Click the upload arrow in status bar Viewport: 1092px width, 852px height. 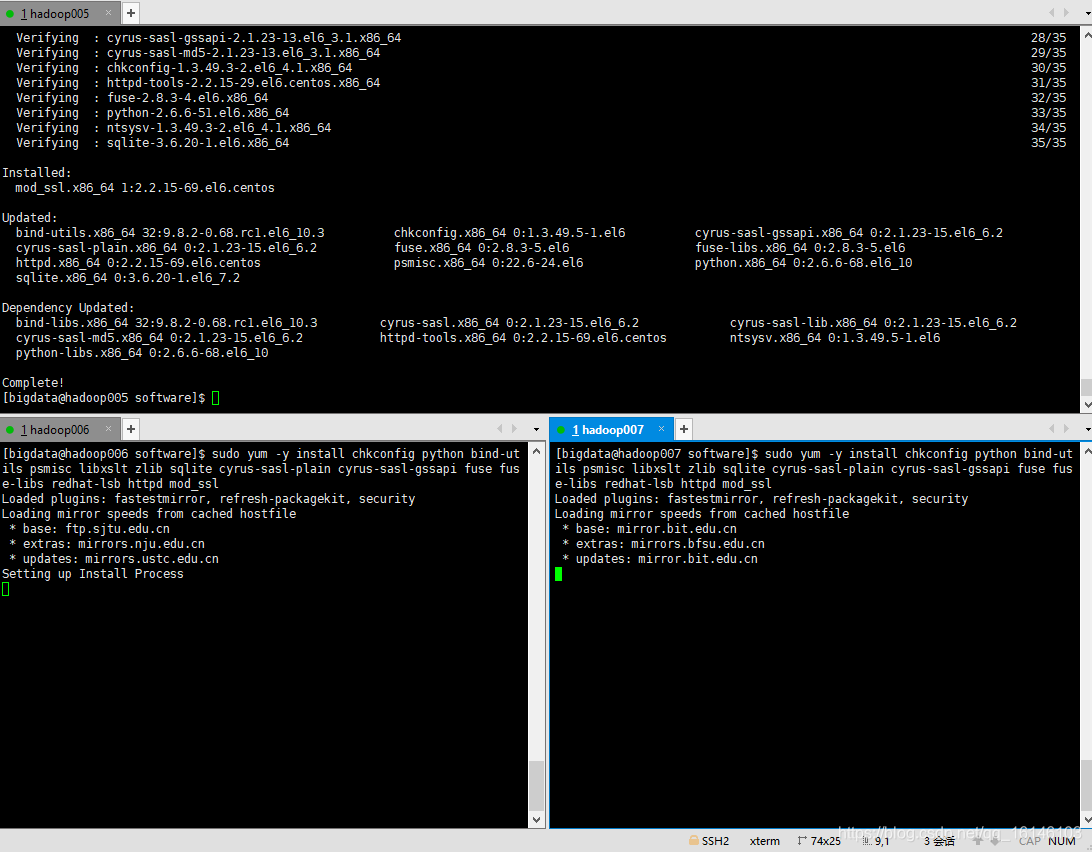coord(978,841)
